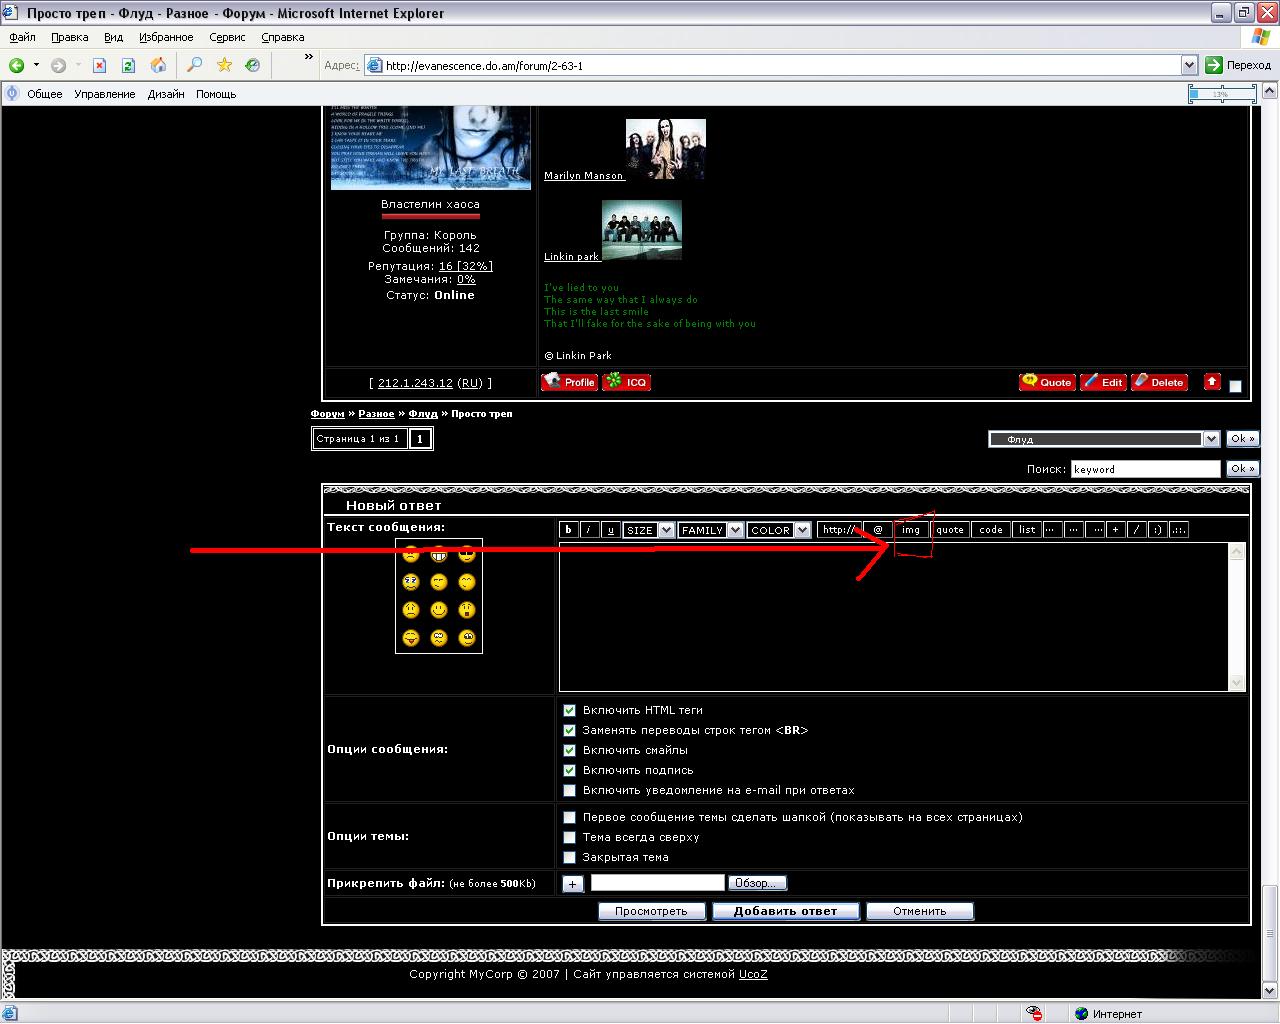Open the 'Вид' menu

pyautogui.click(x=113, y=37)
